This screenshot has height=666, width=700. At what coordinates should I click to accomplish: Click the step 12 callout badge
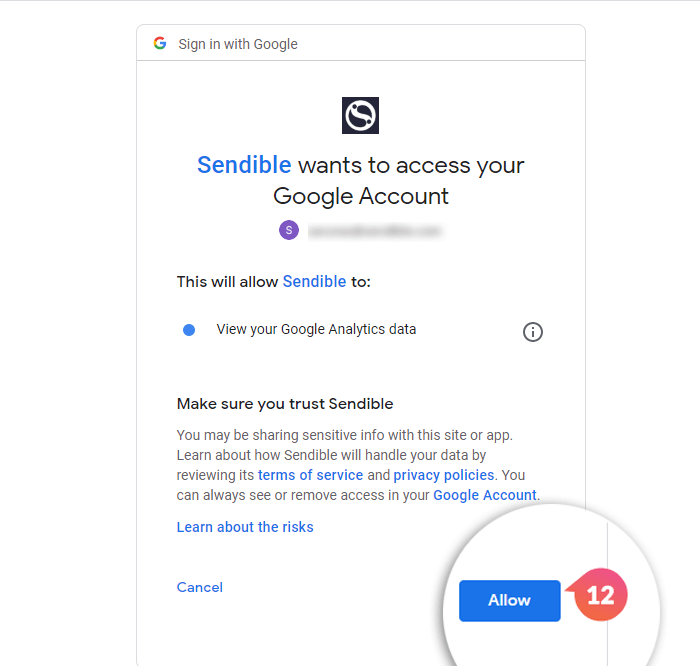[x=600, y=596]
